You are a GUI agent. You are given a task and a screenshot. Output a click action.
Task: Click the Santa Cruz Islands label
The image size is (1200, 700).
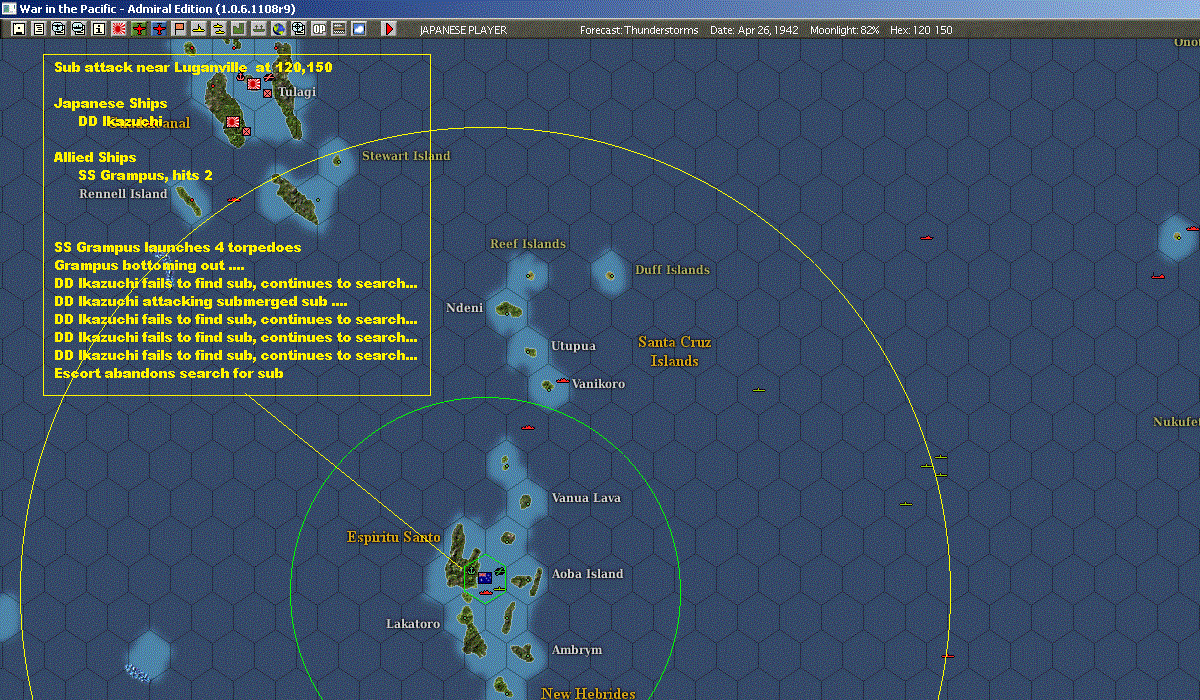point(675,351)
